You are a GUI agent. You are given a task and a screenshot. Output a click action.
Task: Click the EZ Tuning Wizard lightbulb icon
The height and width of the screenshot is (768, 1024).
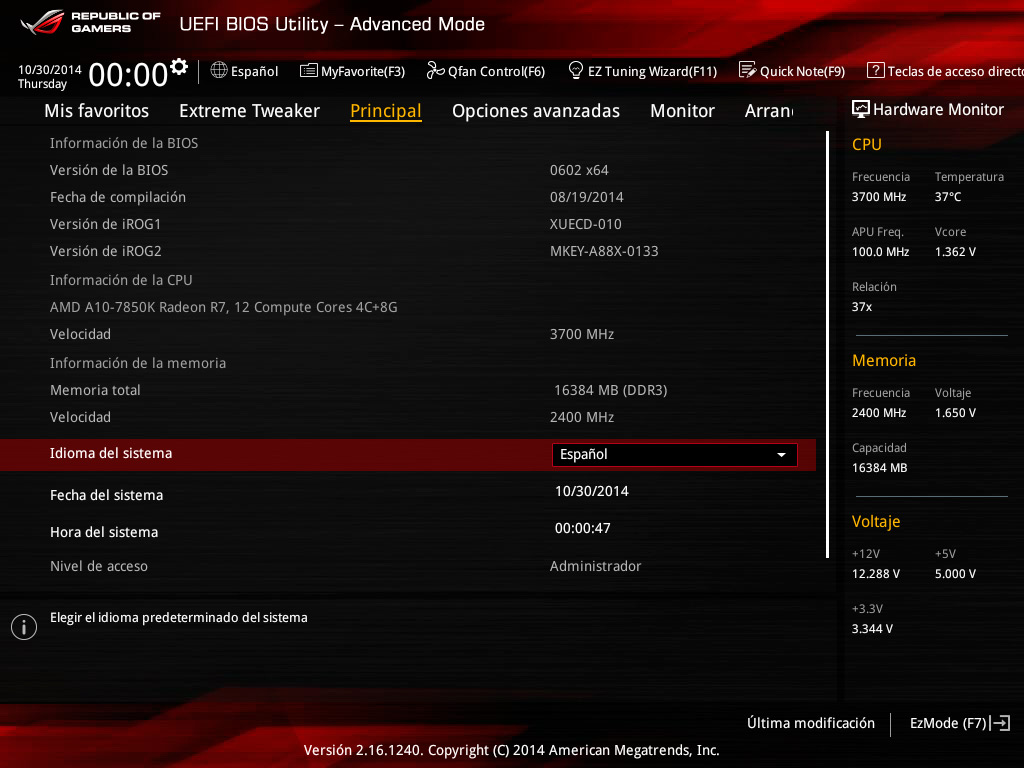pos(575,71)
